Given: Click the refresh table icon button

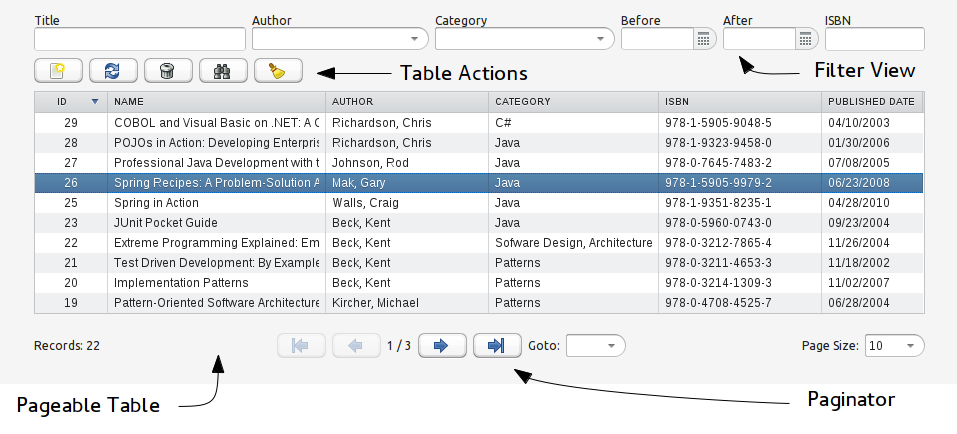Looking at the screenshot, I should coord(113,71).
